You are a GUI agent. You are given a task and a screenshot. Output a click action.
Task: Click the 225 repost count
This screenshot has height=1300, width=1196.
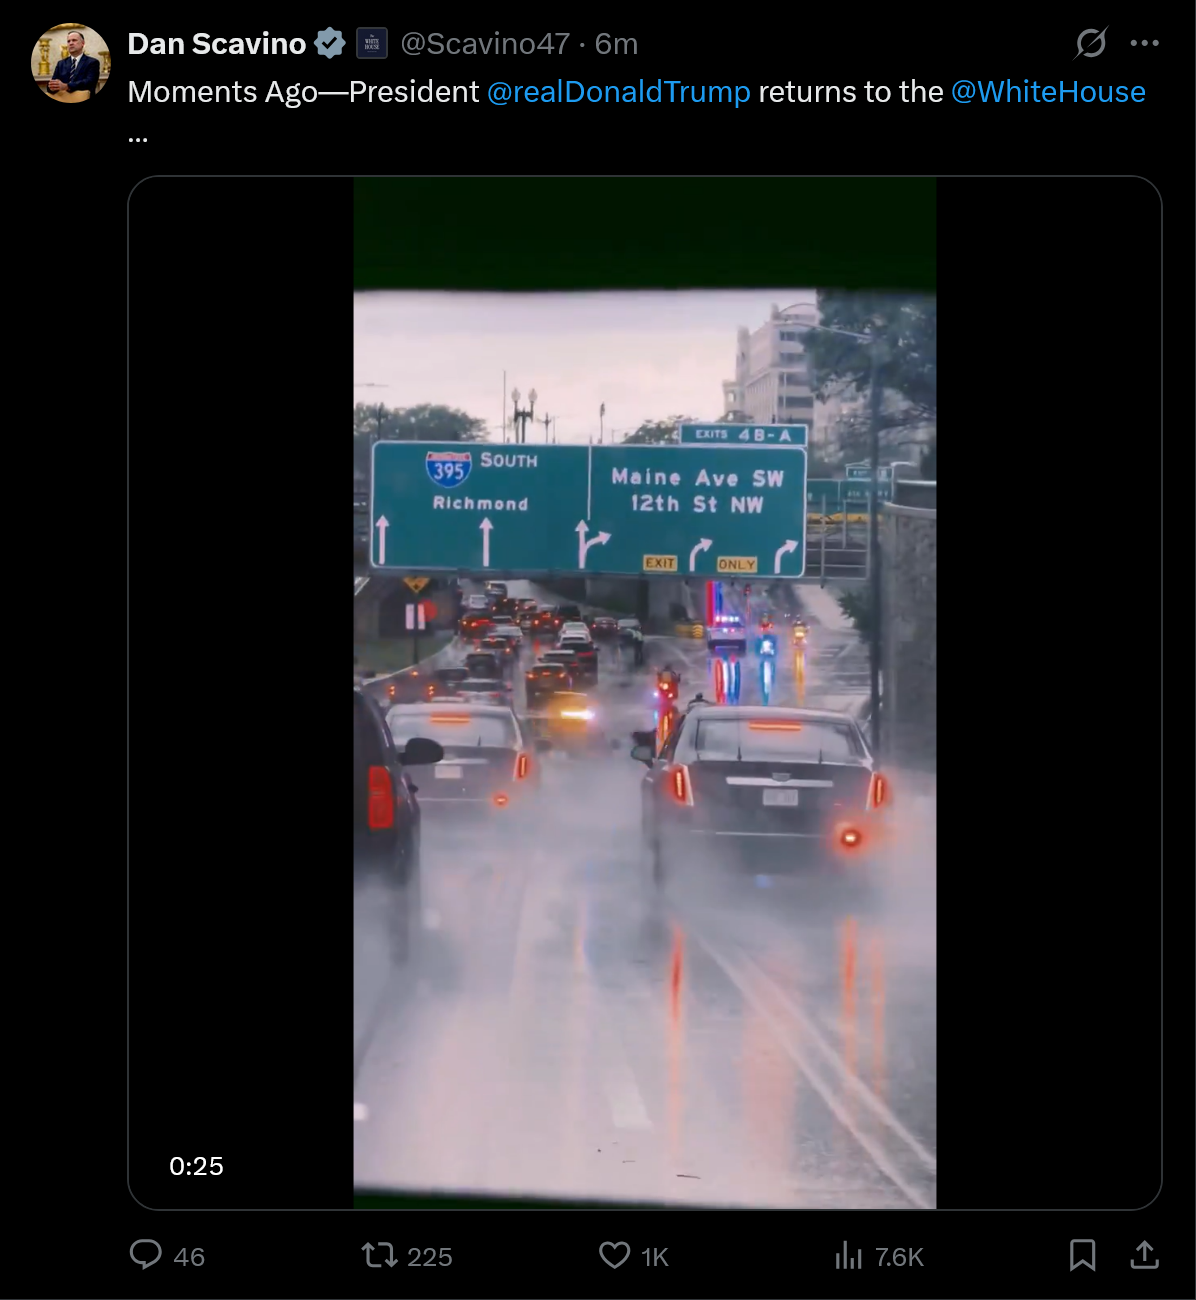coord(430,1257)
